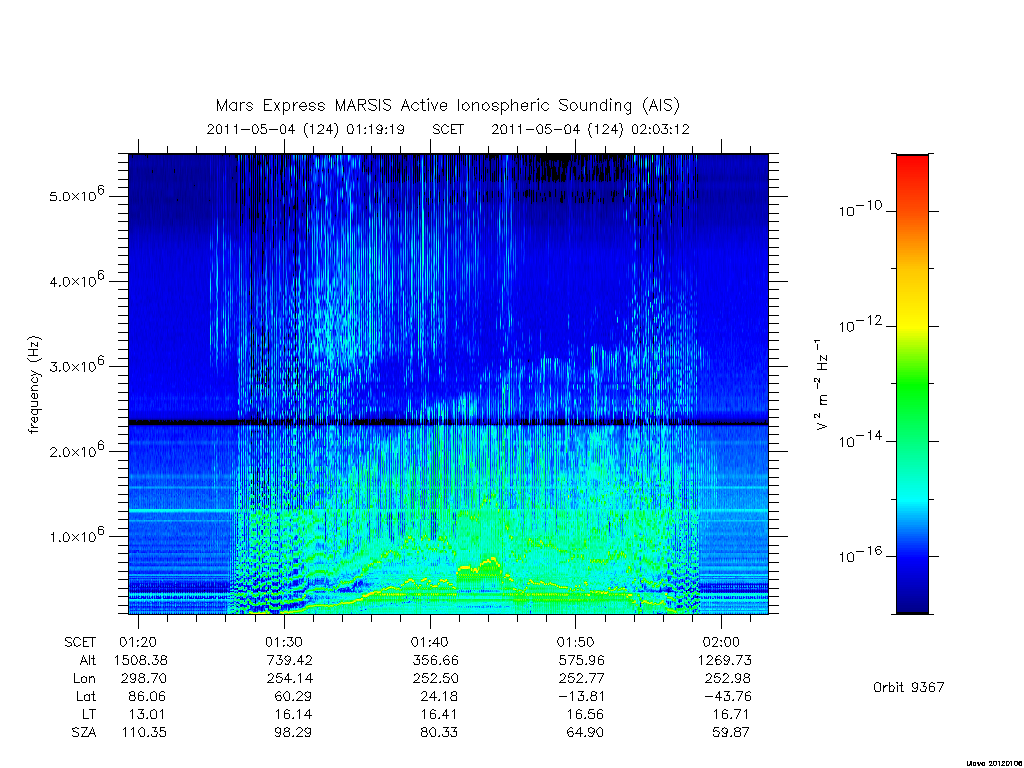Click the 3.0x10^6 frequency axis label
The width and height of the screenshot is (1024, 768).
pyautogui.click(x=76, y=364)
